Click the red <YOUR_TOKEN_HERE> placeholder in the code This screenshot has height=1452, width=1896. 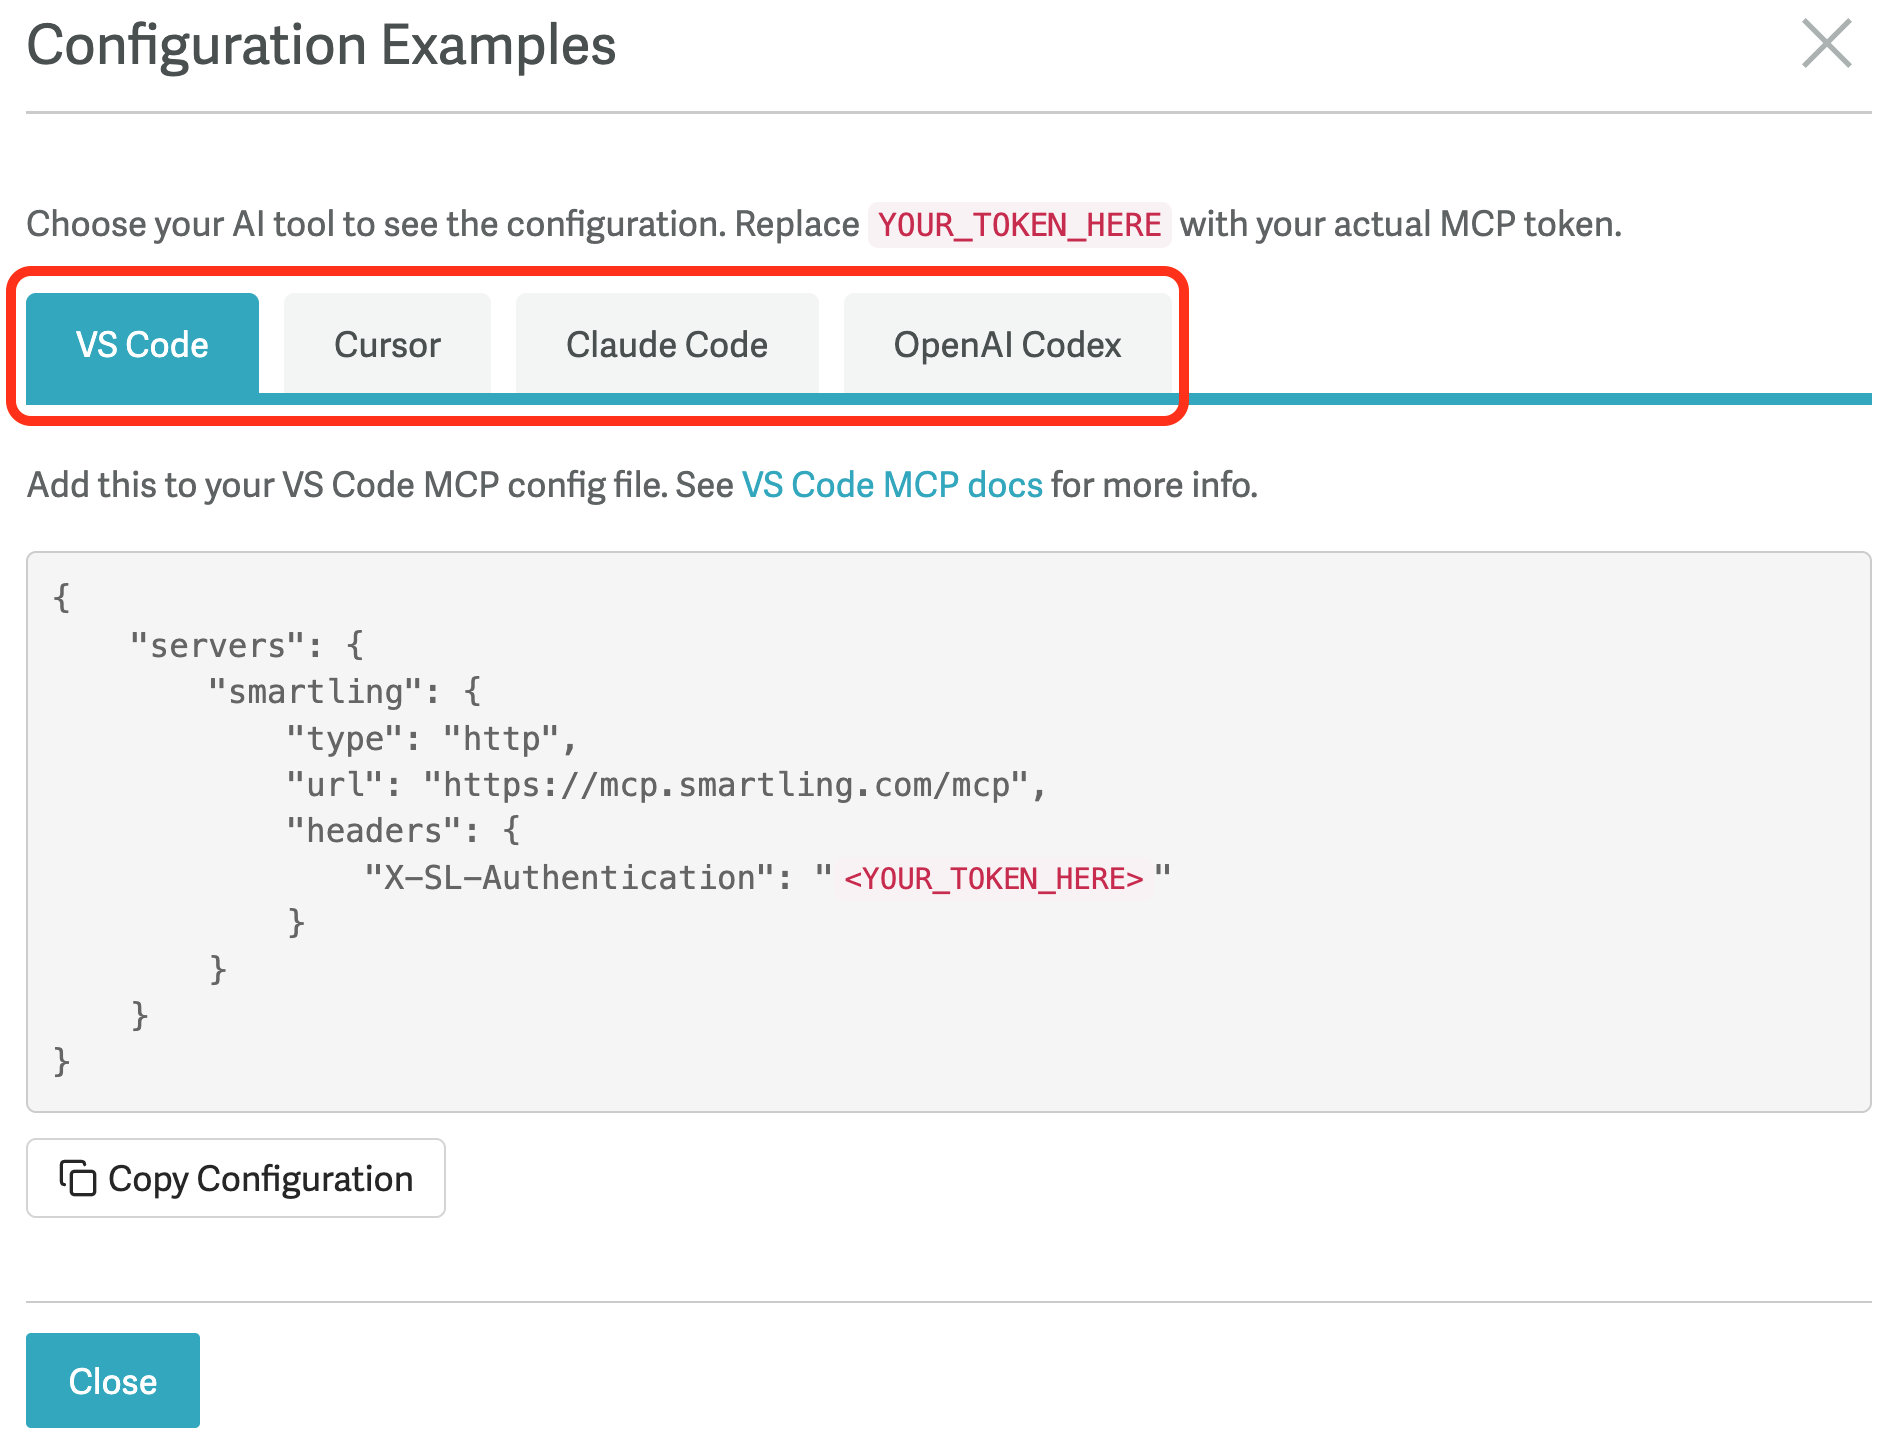click(x=993, y=878)
